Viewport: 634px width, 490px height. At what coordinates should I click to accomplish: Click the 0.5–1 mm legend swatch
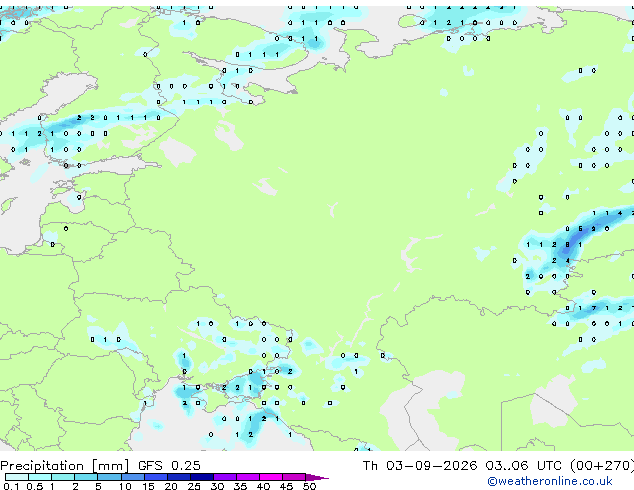[x=40, y=477]
